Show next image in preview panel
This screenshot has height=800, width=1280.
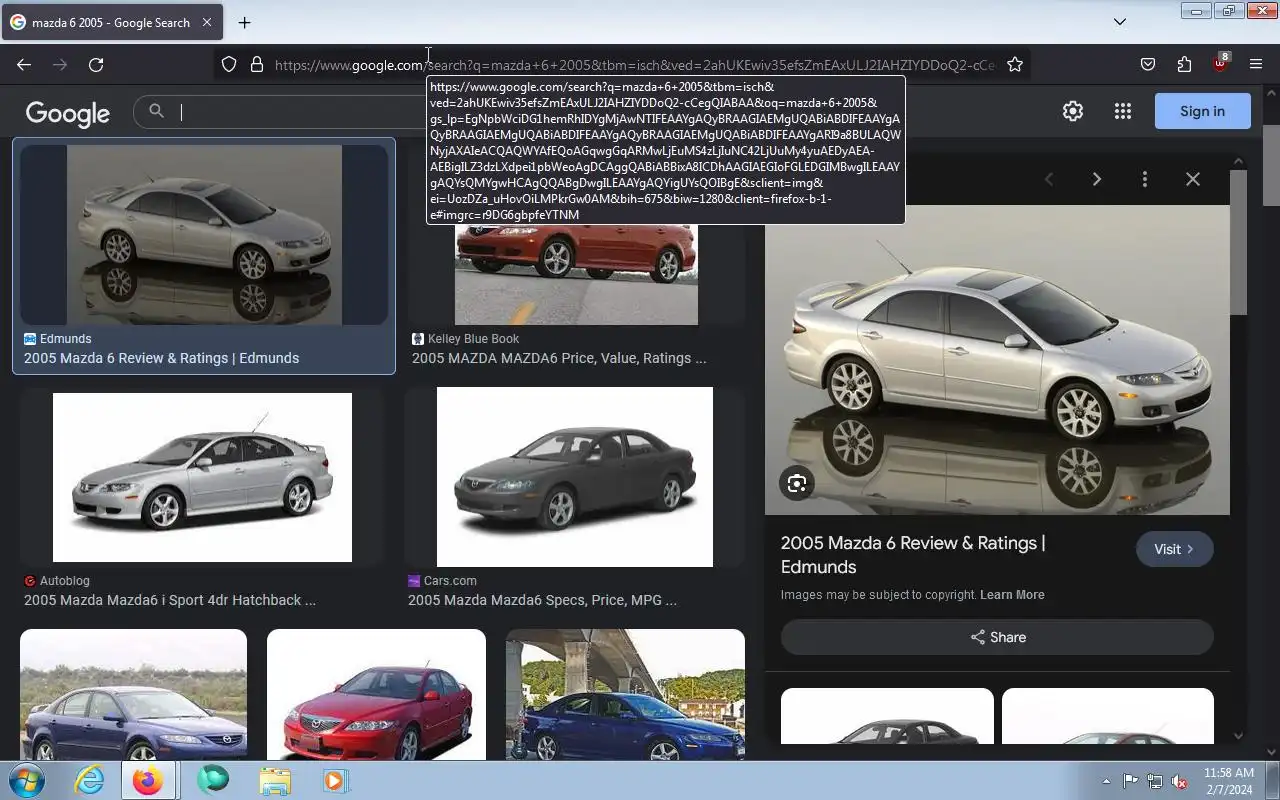coord(1097,179)
